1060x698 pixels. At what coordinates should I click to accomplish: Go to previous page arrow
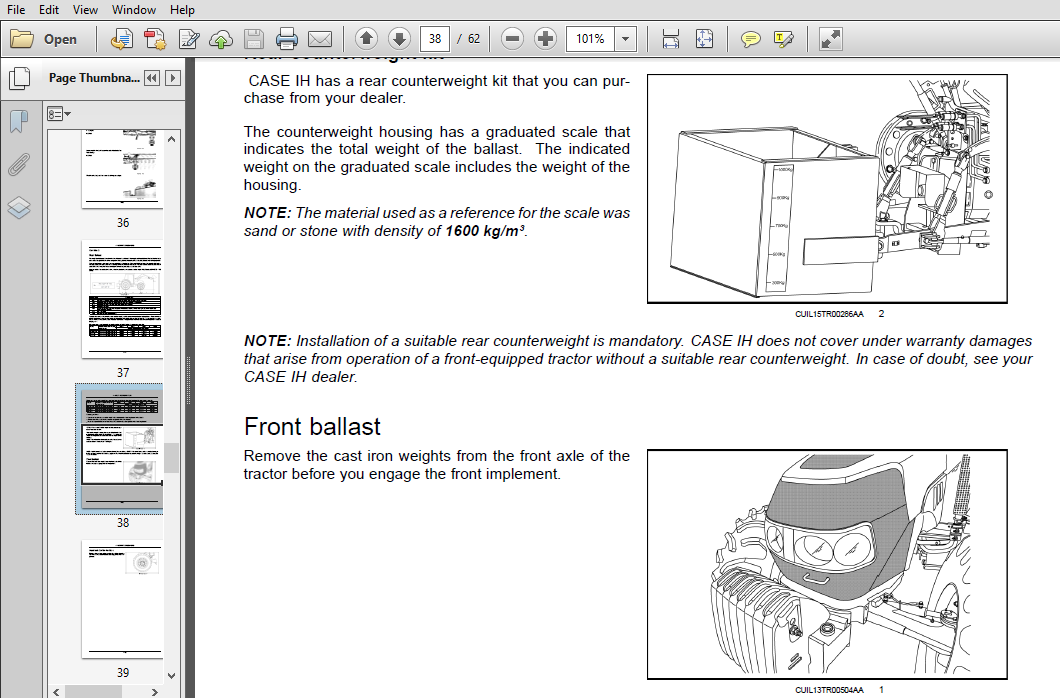(366, 39)
